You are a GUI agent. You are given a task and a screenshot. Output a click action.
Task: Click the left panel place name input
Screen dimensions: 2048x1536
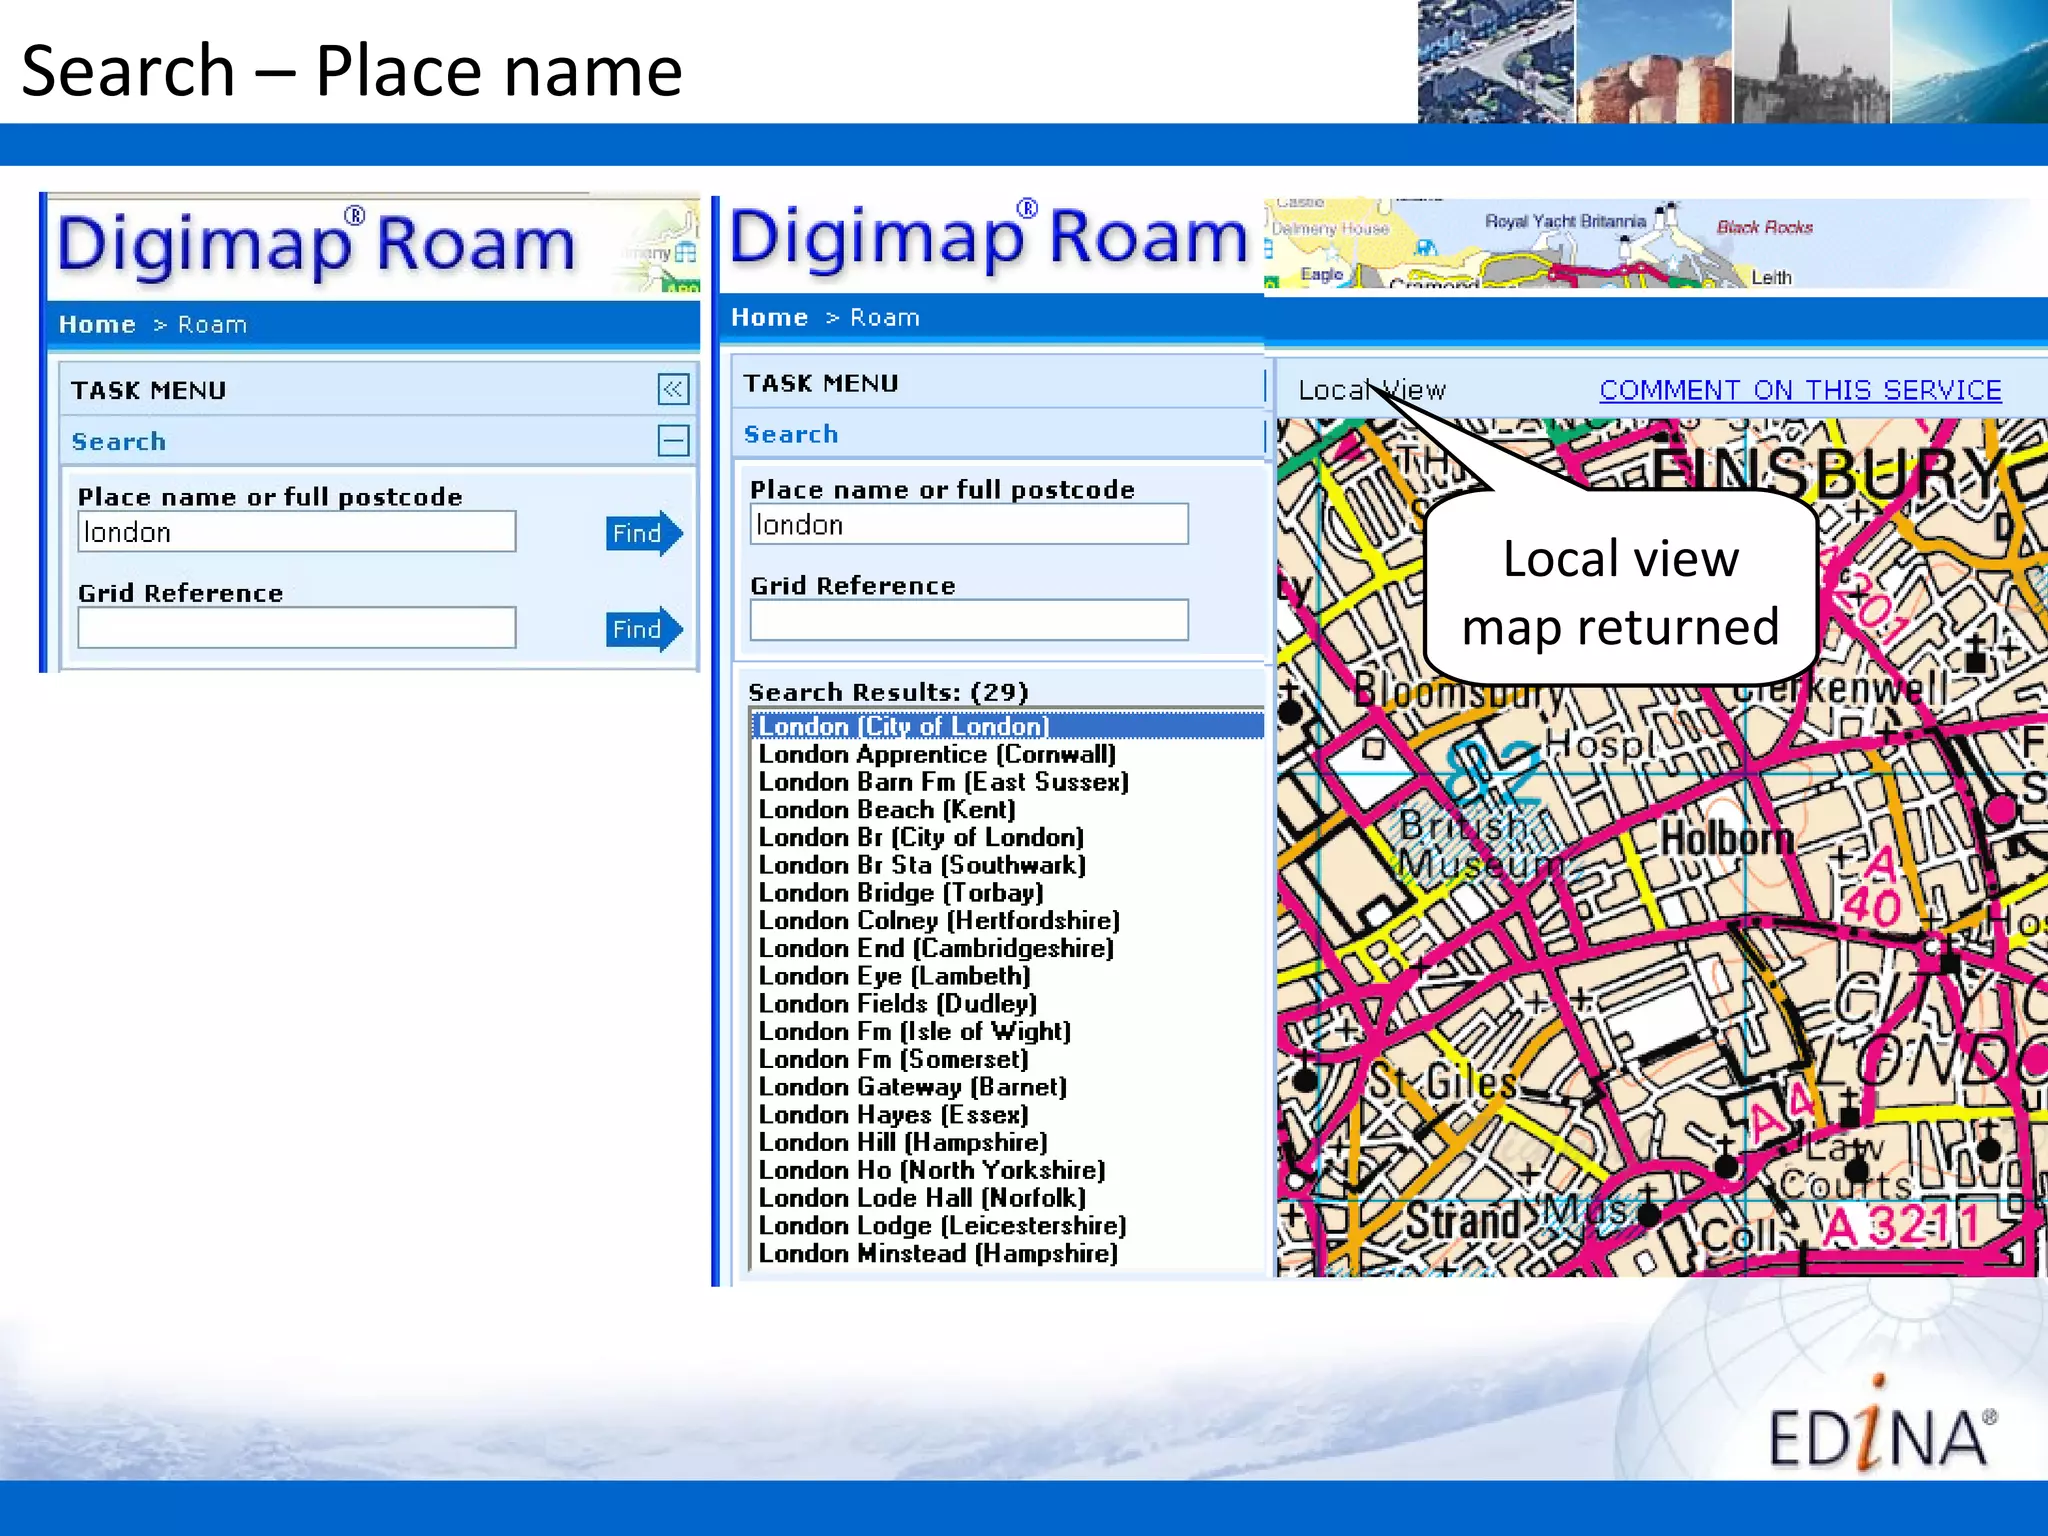tap(297, 532)
